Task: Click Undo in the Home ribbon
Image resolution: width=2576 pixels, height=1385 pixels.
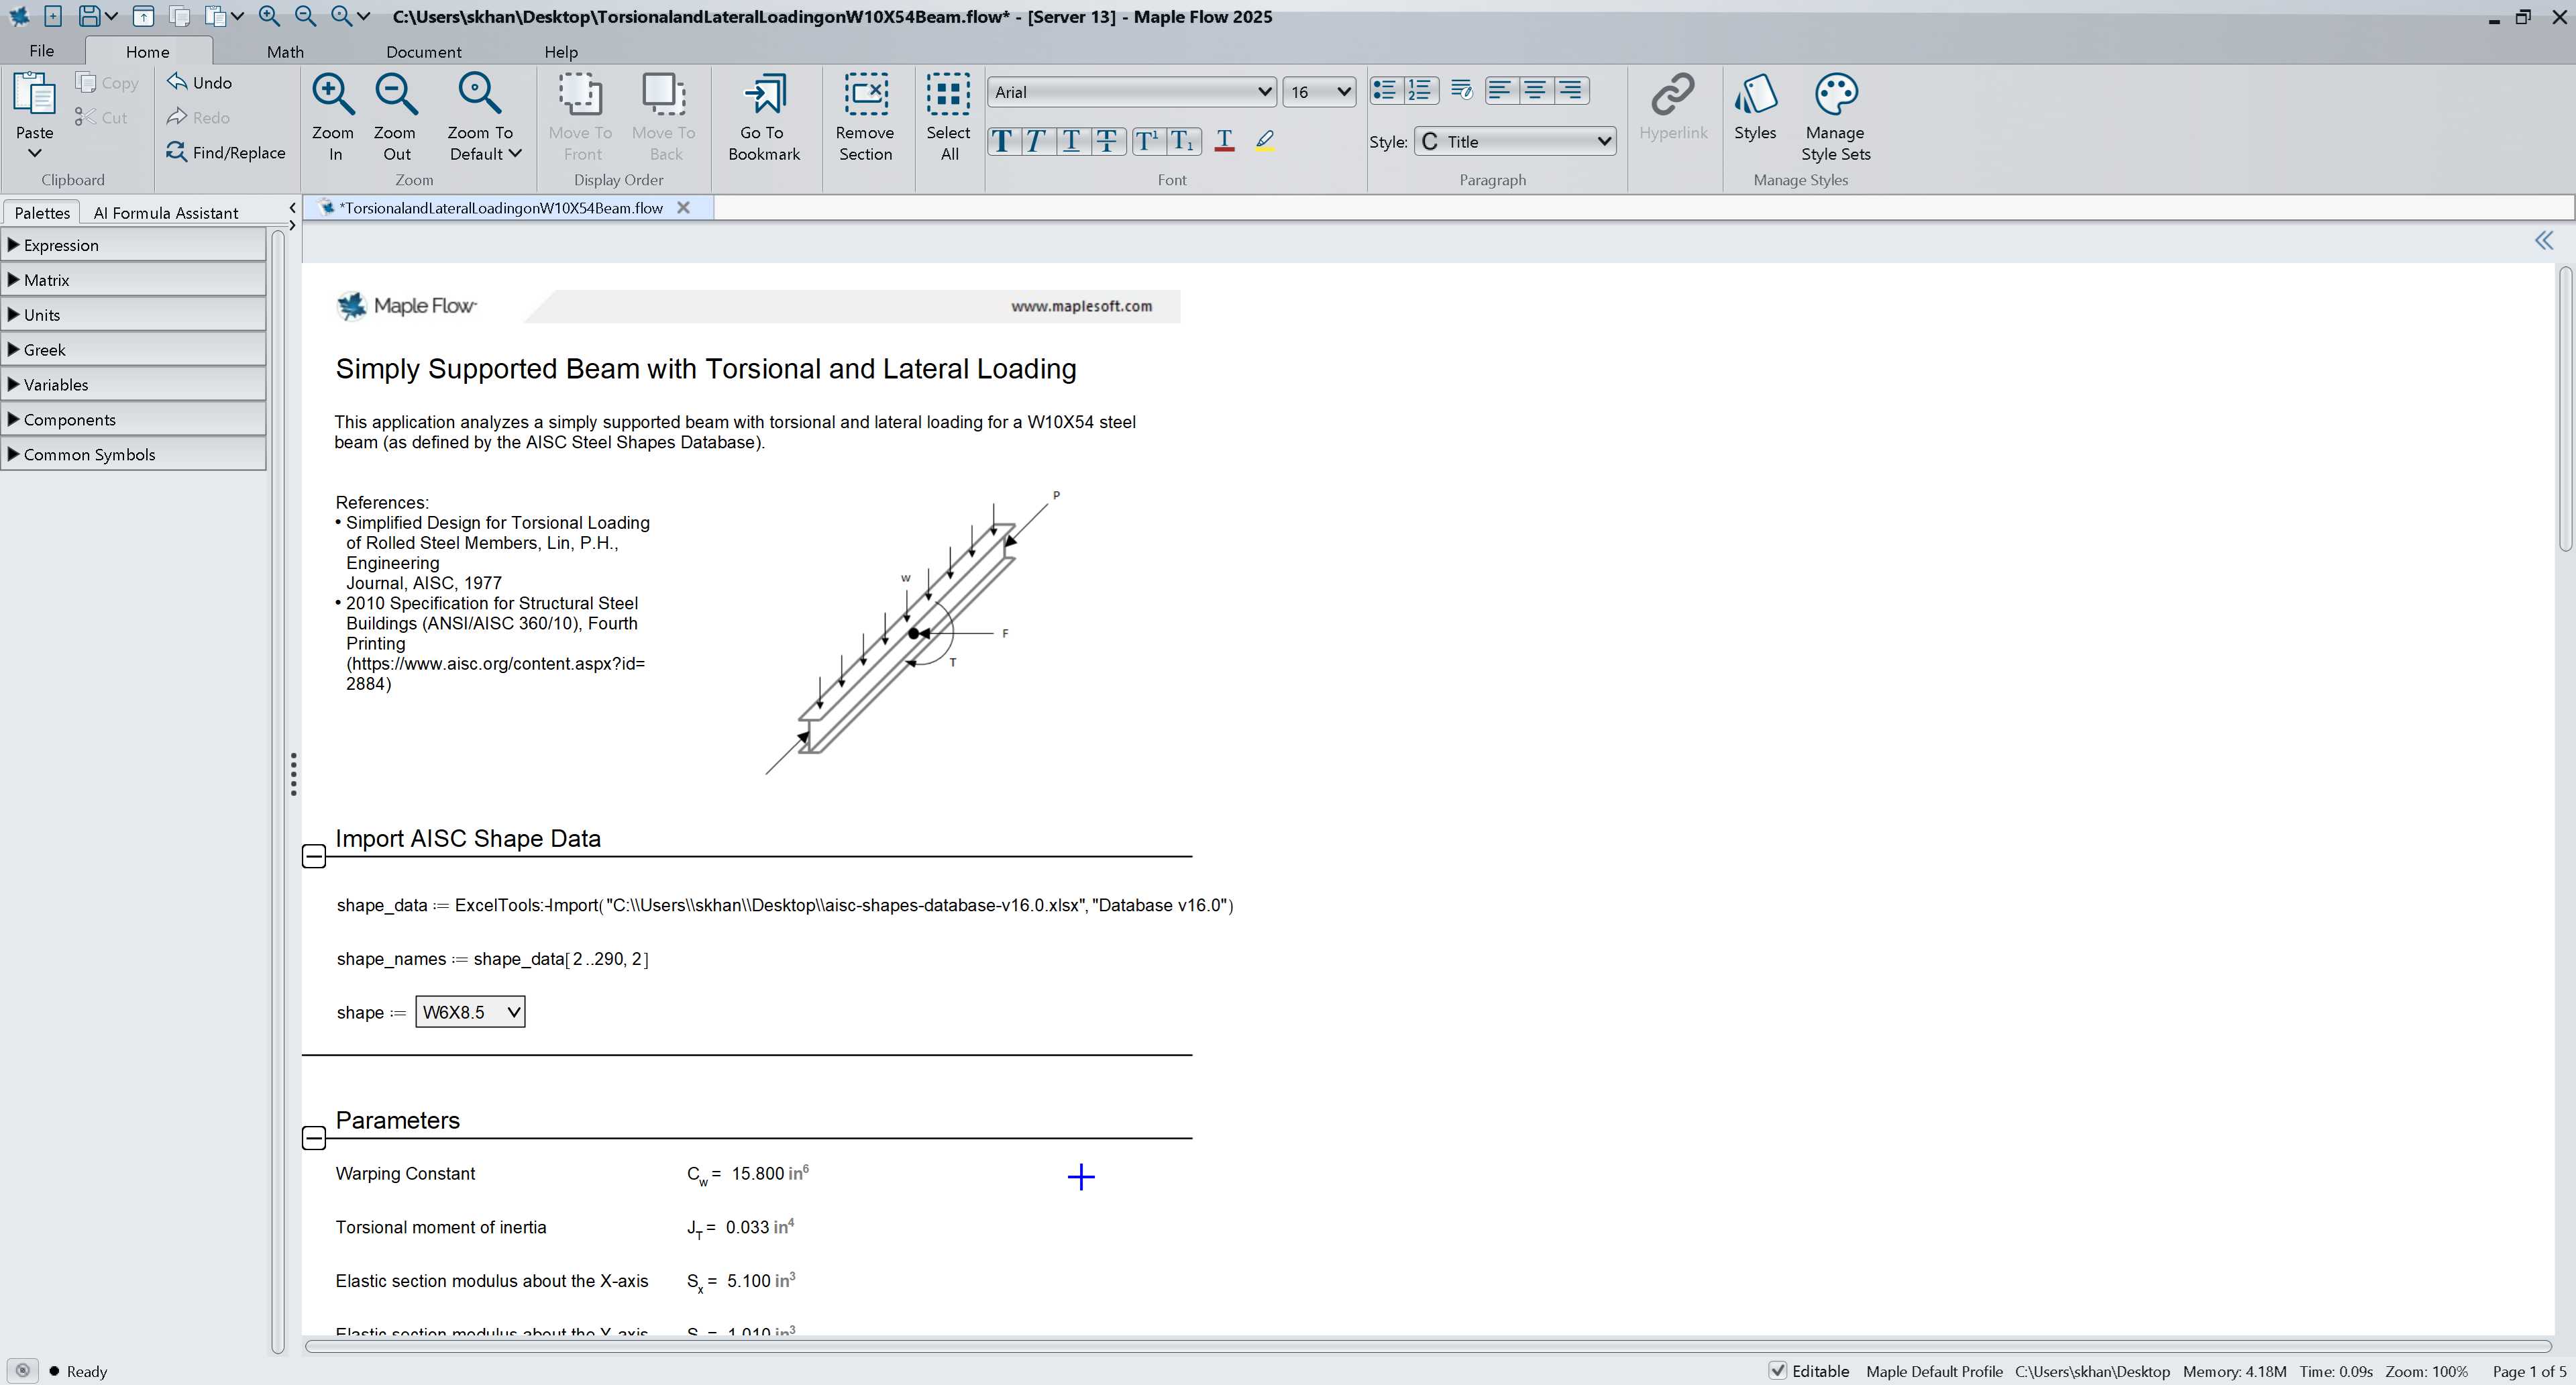Action: 200,82
